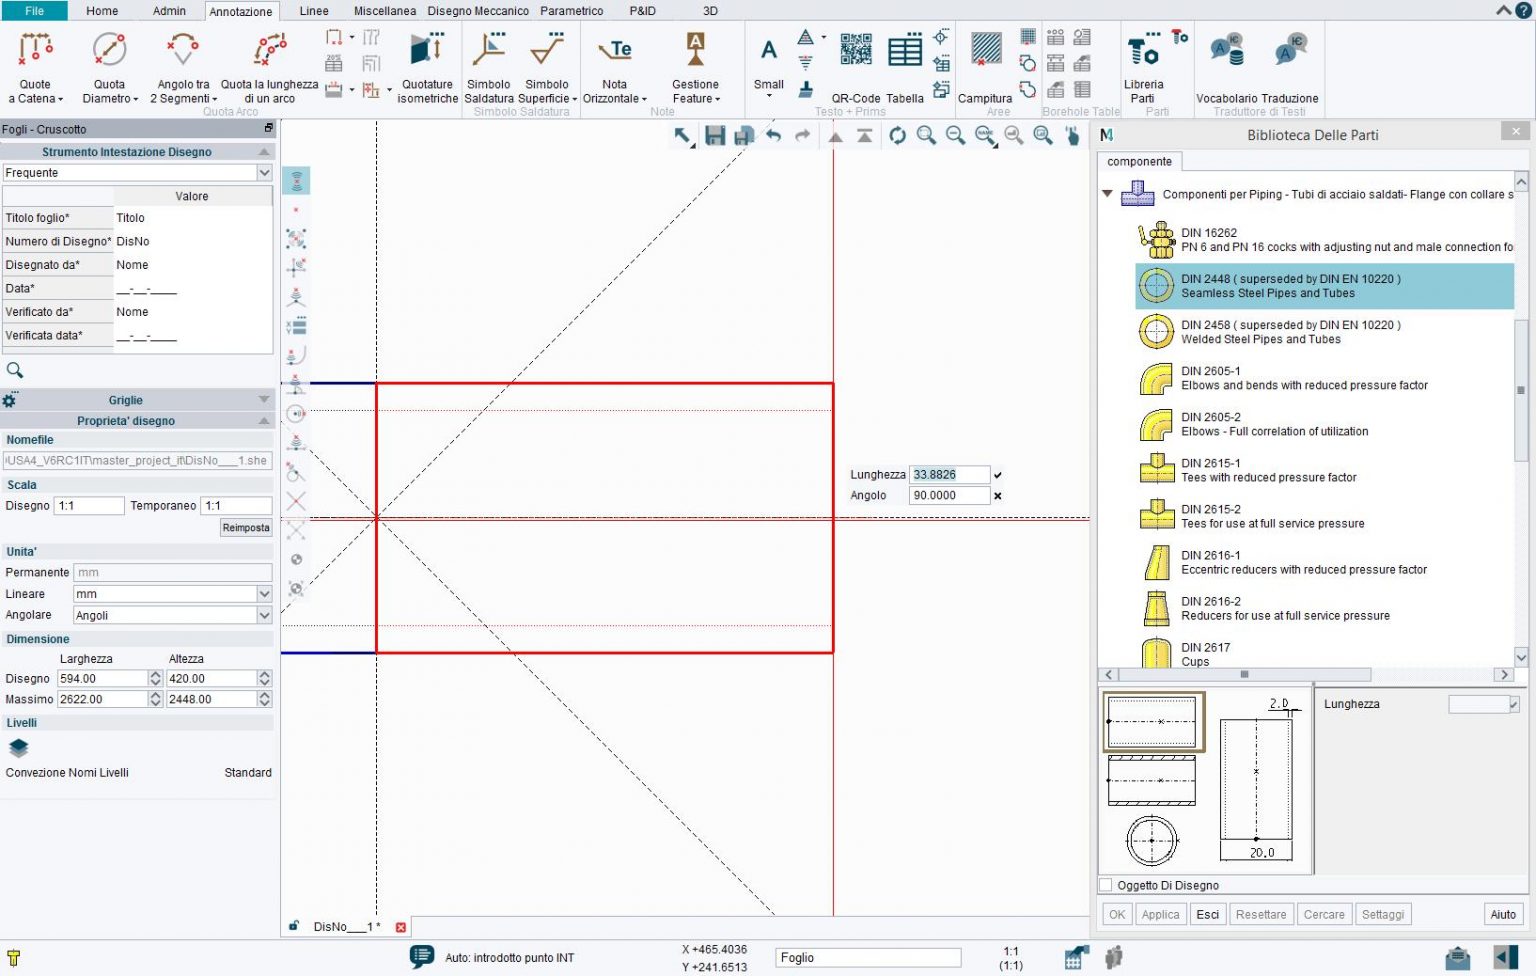Click the Undo arrow above the canvas
This screenshot has width=1536, height=976.
(772, 136)
